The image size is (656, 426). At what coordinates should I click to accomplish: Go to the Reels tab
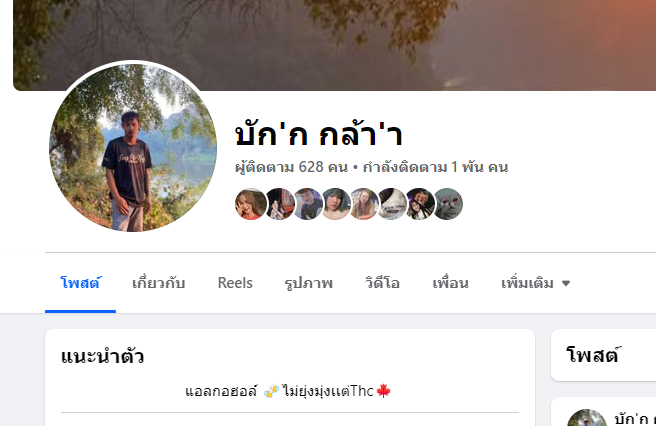(235, 283)
